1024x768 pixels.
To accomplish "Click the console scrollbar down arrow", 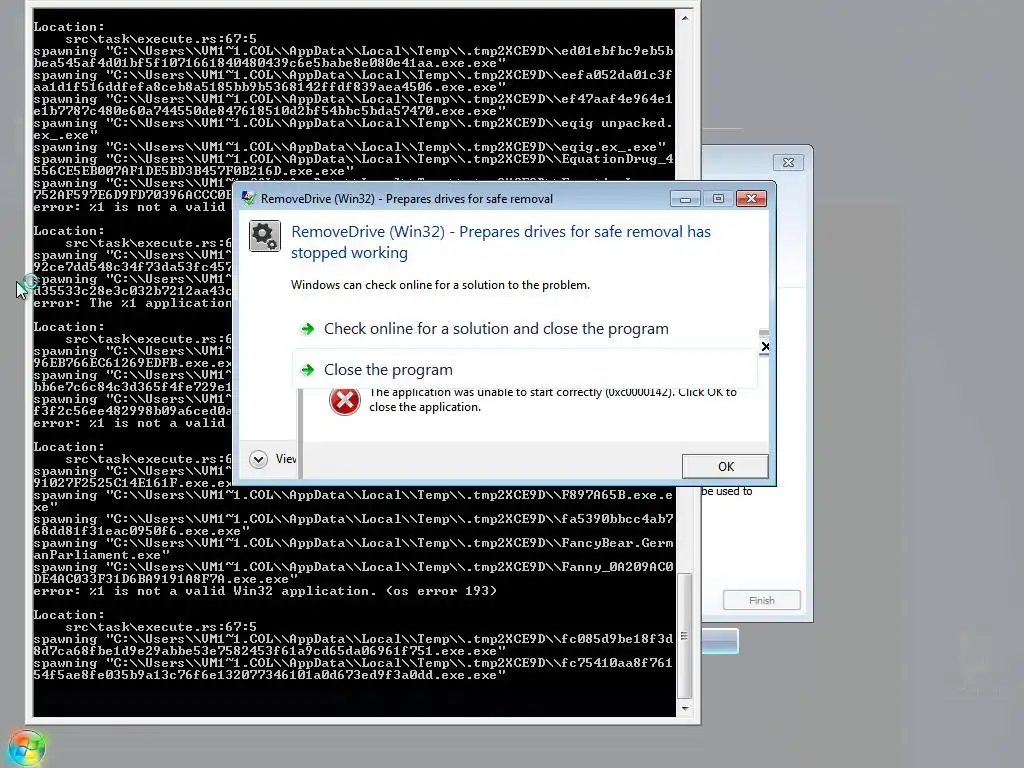I will point(684,708).
